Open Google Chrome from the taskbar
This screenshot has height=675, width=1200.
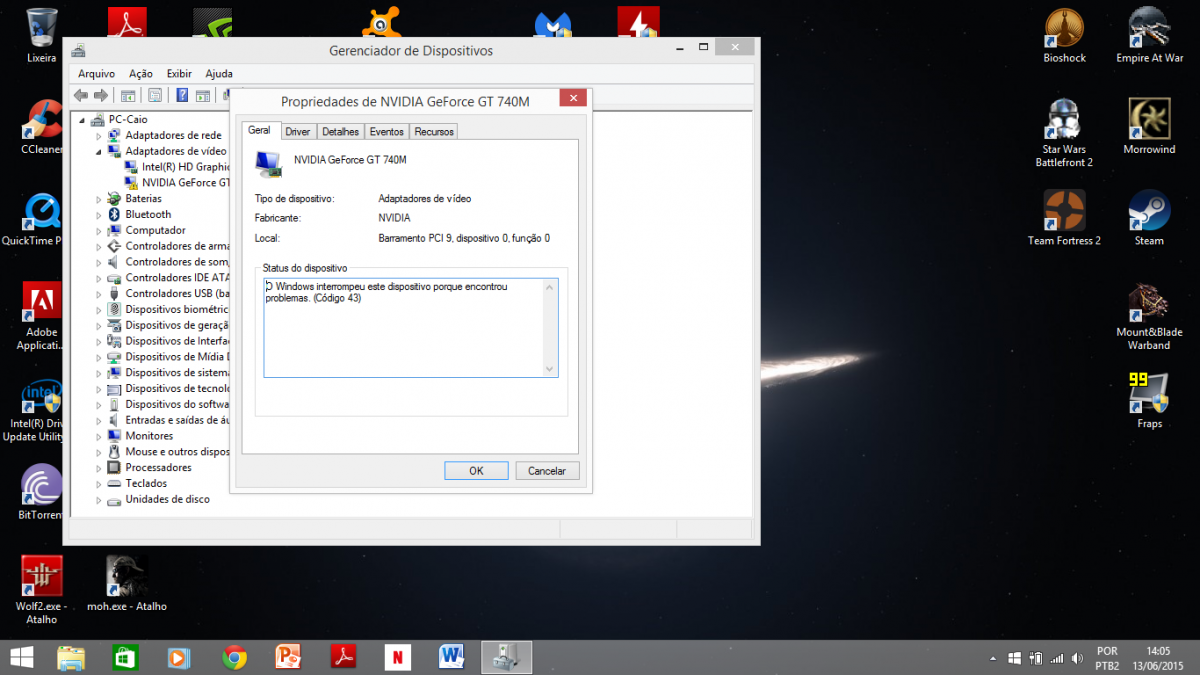235,657
